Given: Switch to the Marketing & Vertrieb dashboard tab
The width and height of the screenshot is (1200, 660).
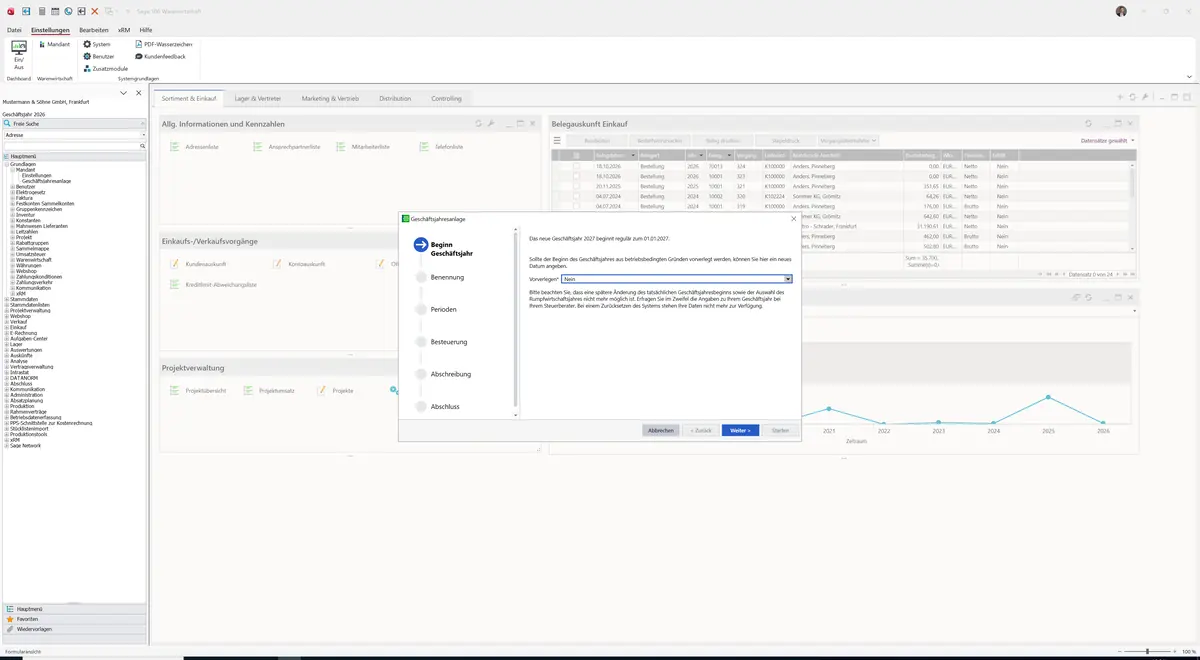Looking at the screenshot, I should (x=330, y=99).
